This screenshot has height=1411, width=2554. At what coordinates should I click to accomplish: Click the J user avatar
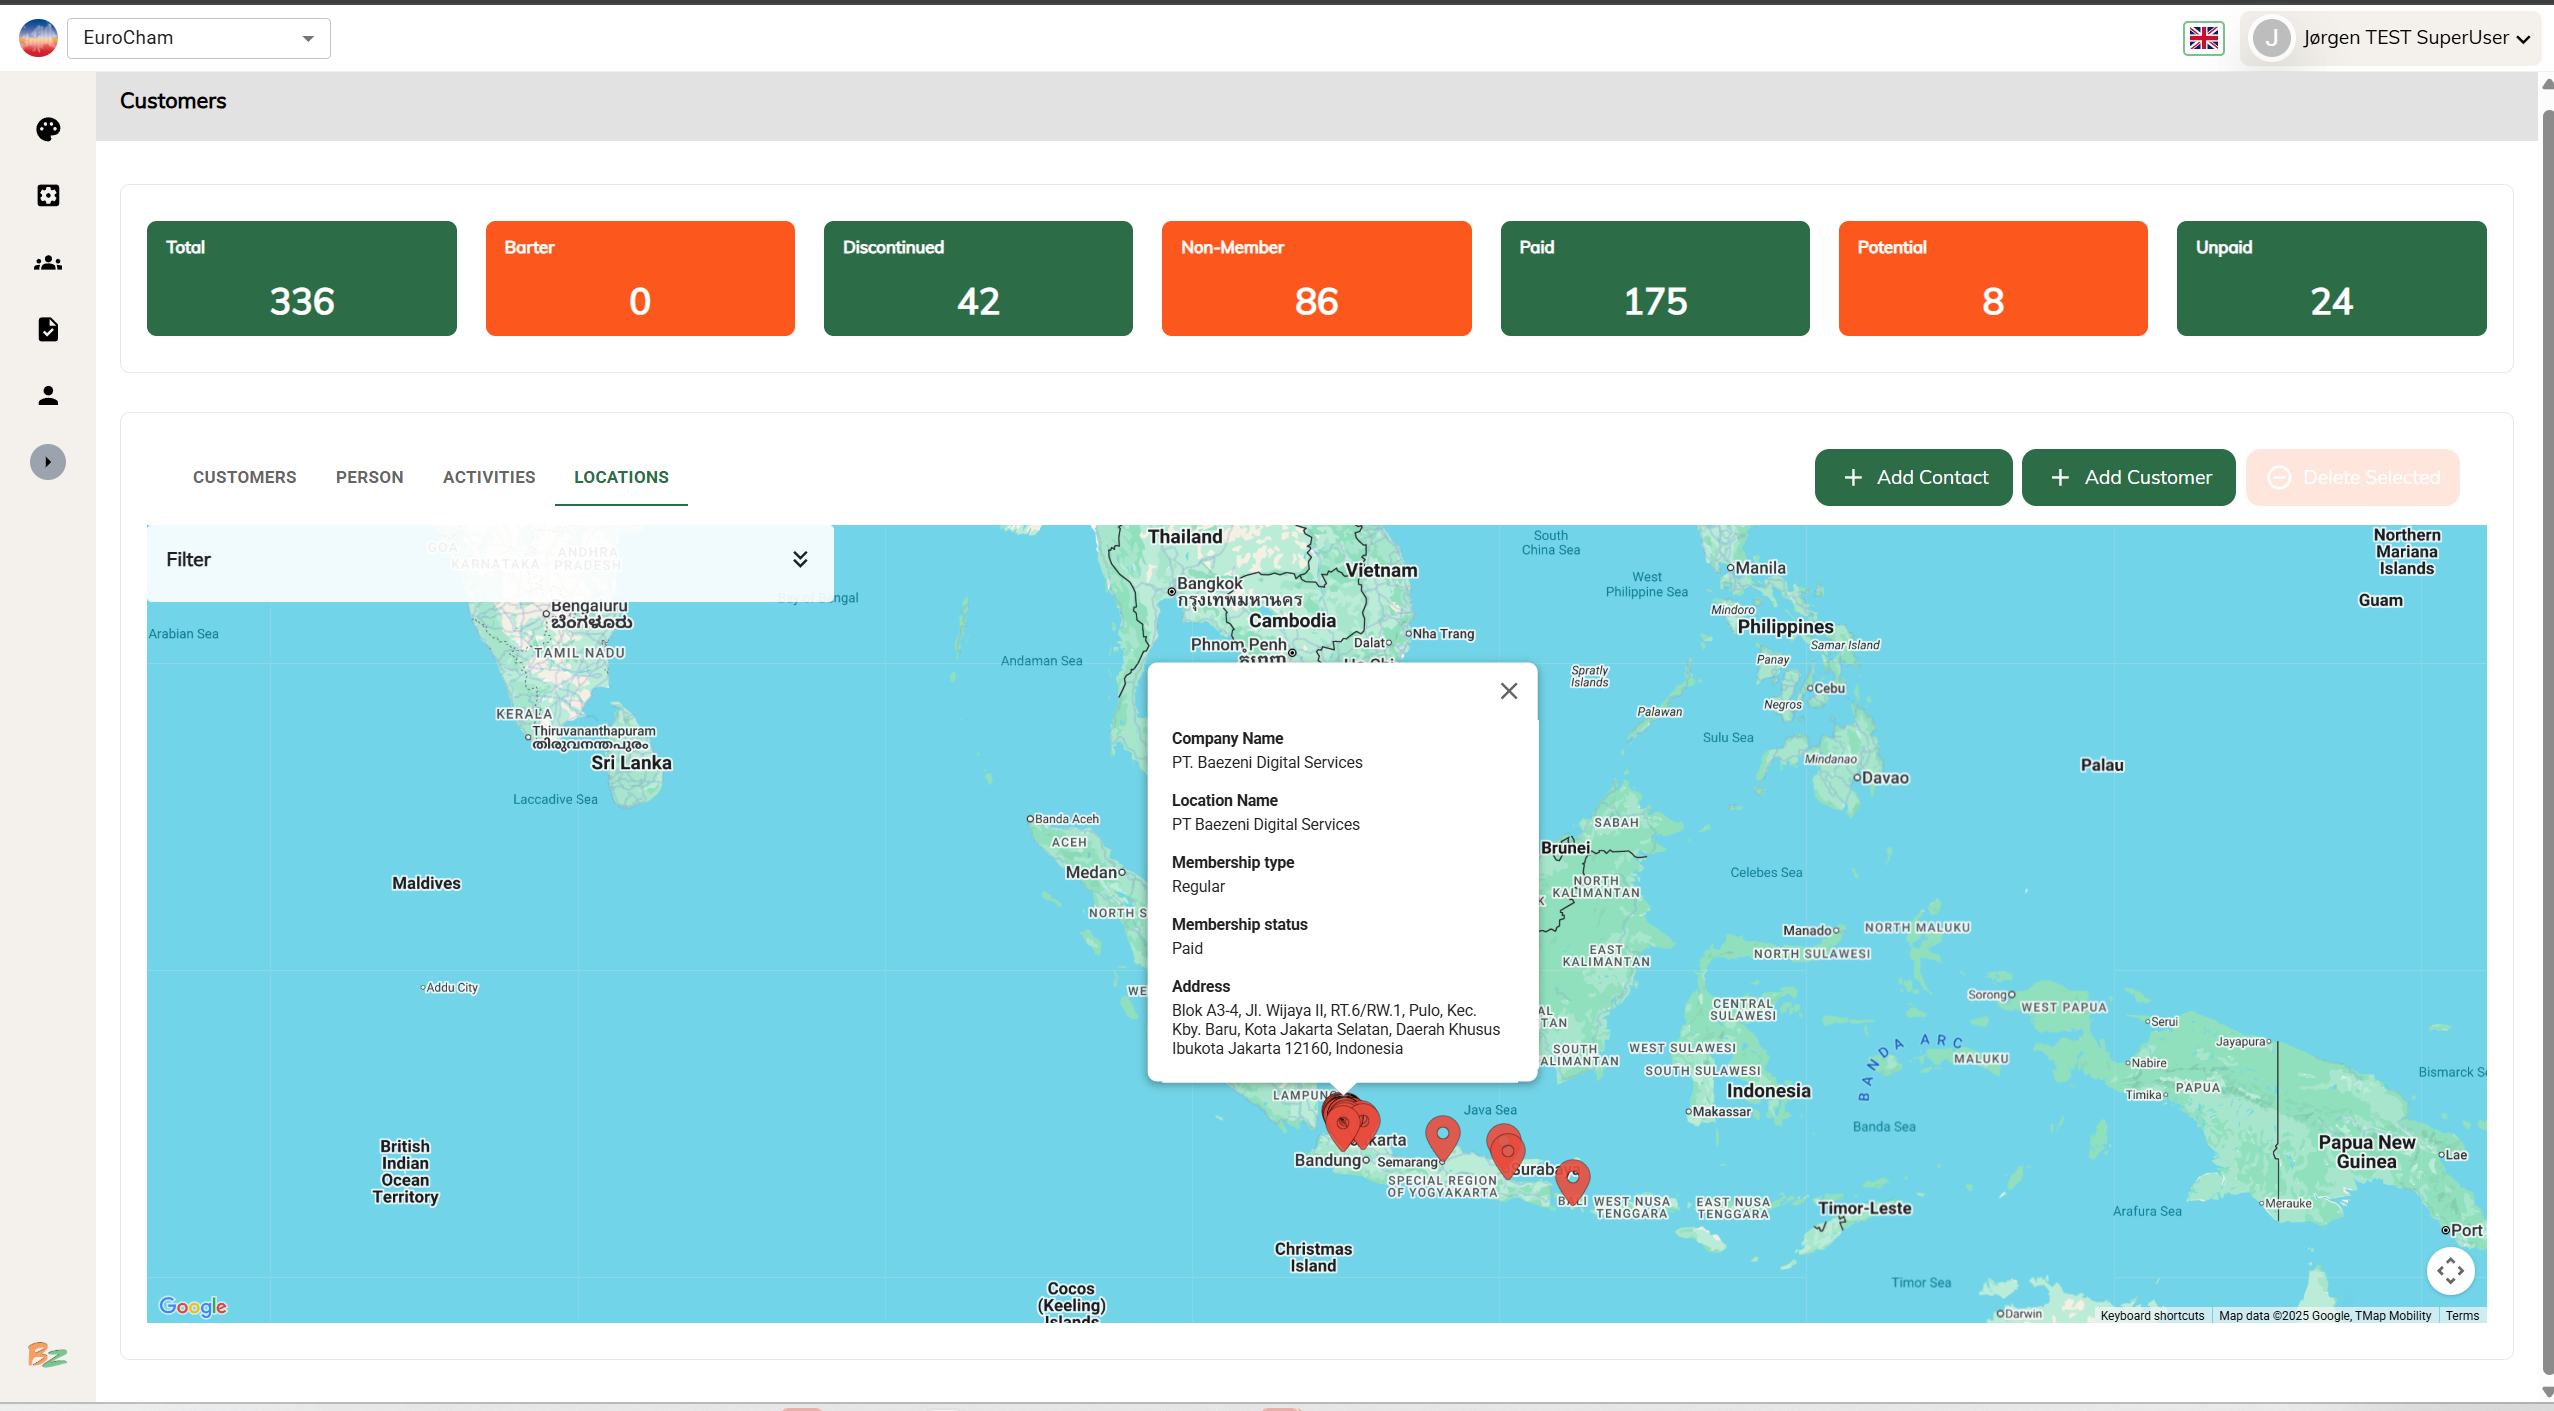point(2272,38)
